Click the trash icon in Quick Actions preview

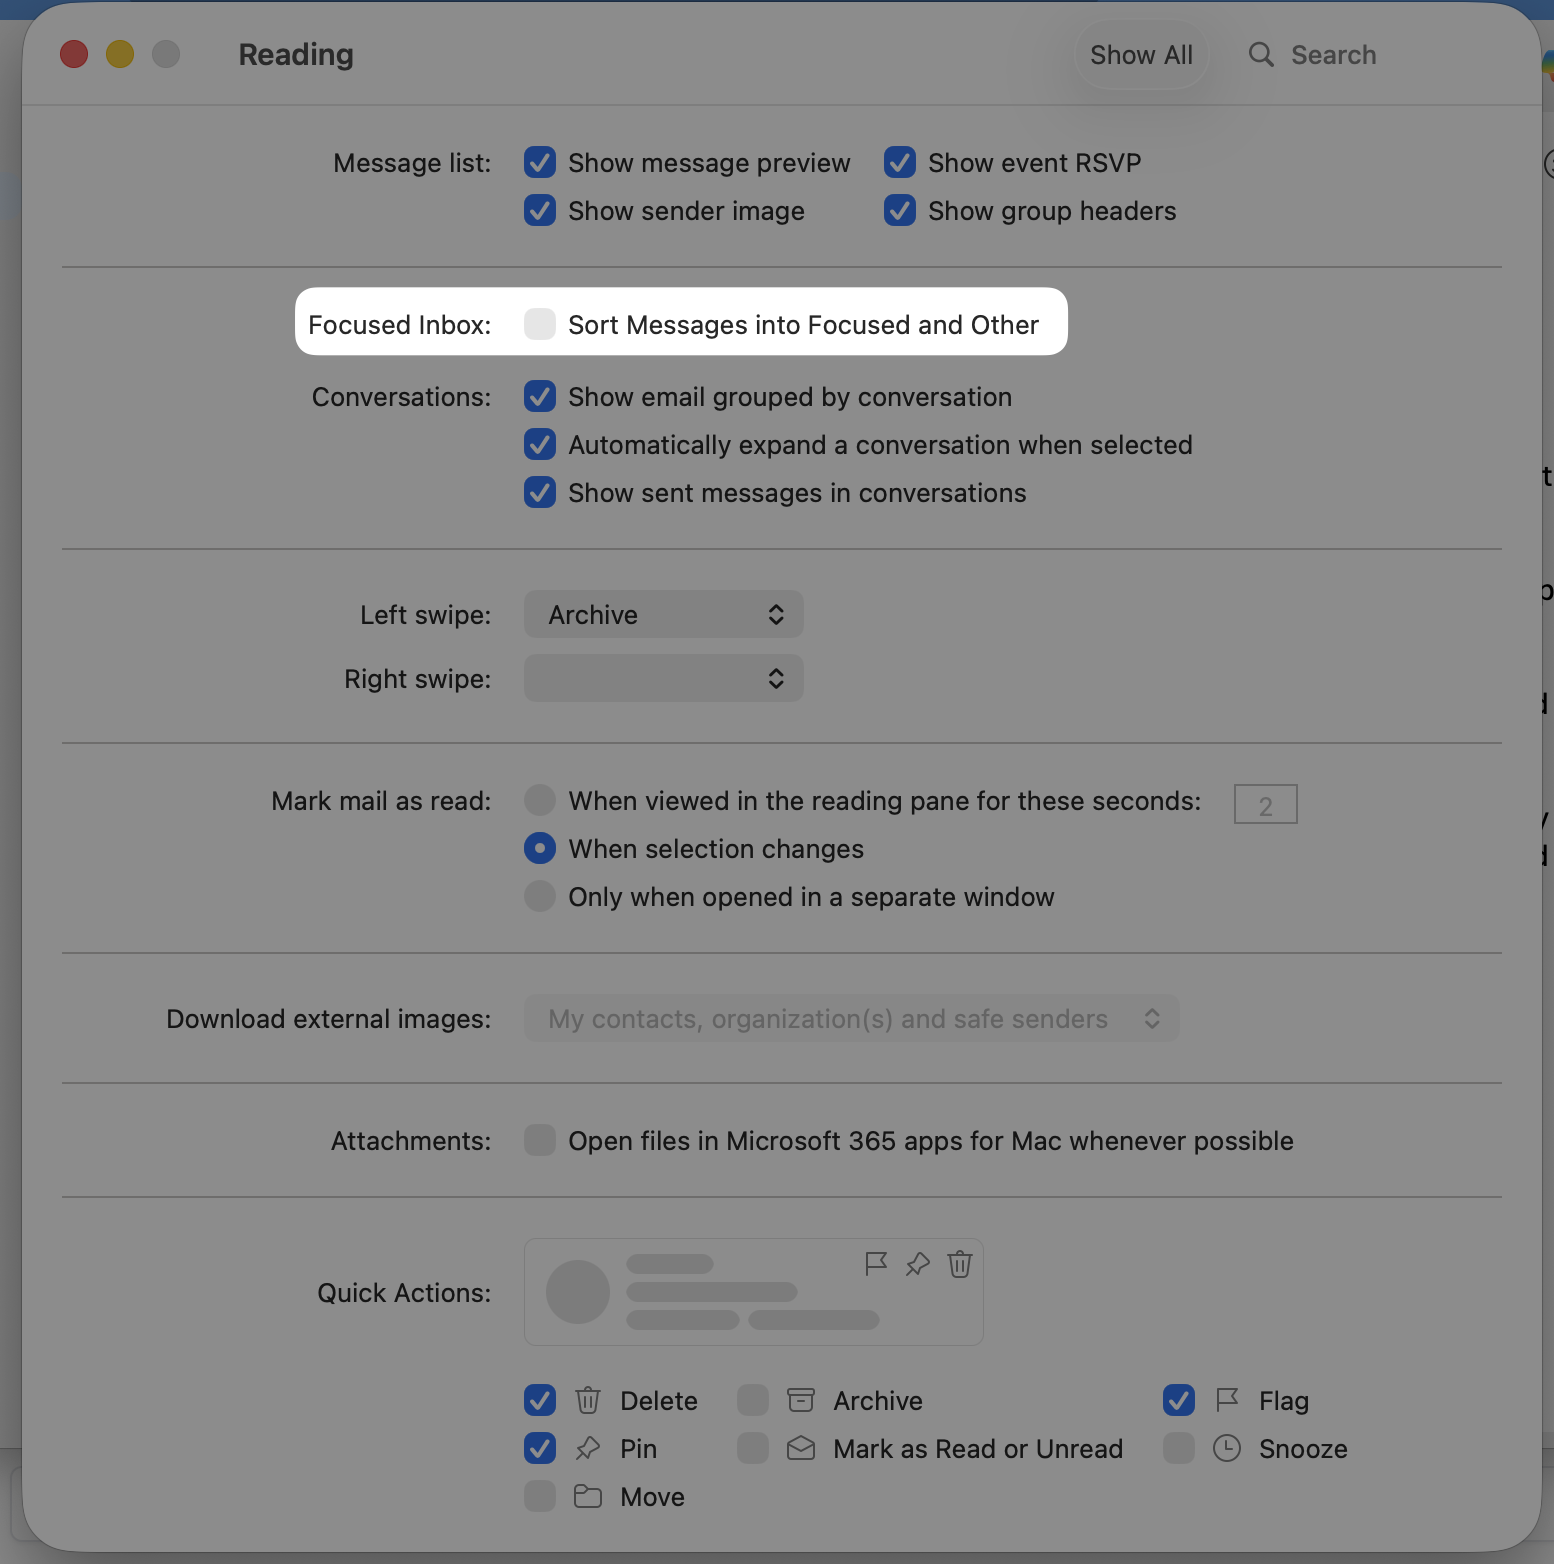pos(960,1264)
